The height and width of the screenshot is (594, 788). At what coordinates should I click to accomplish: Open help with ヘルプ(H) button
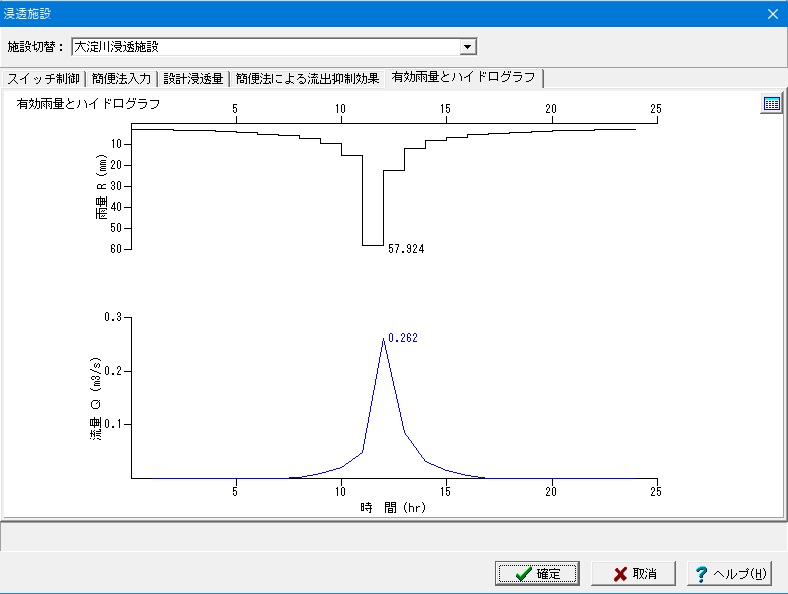[x=729, y=573]
